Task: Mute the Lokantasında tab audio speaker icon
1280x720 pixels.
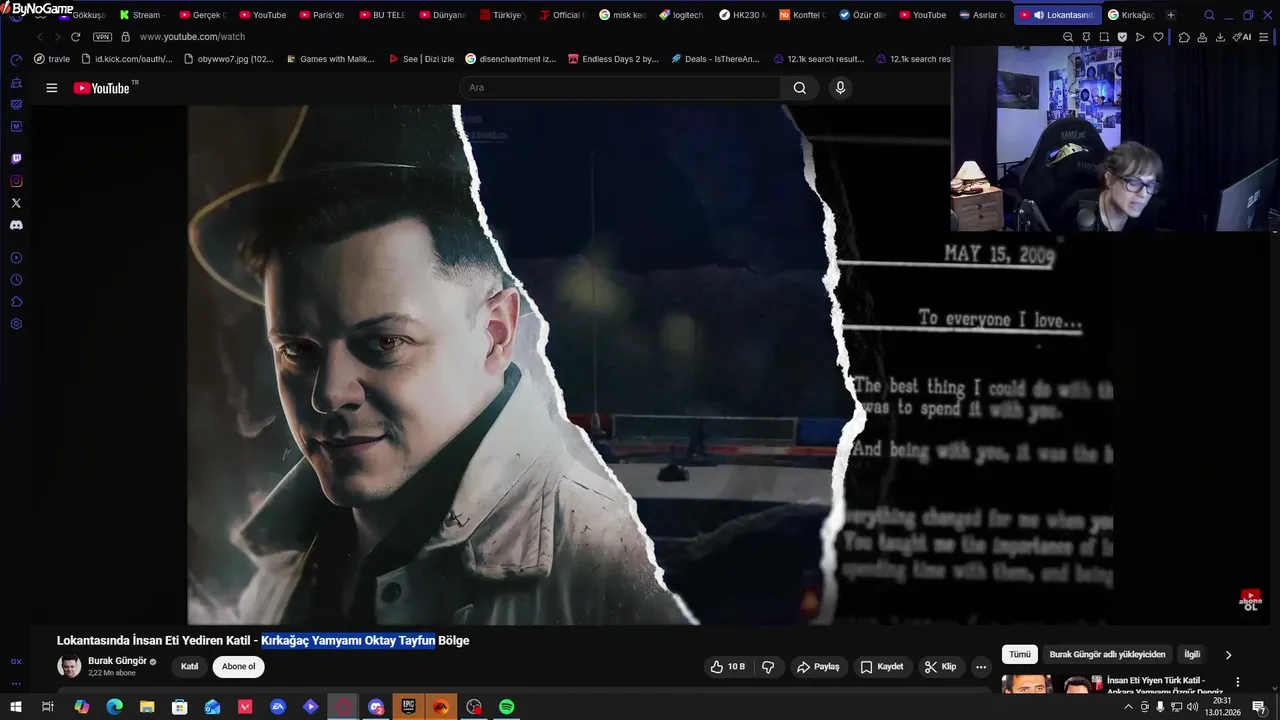Action: [1039, 15]
